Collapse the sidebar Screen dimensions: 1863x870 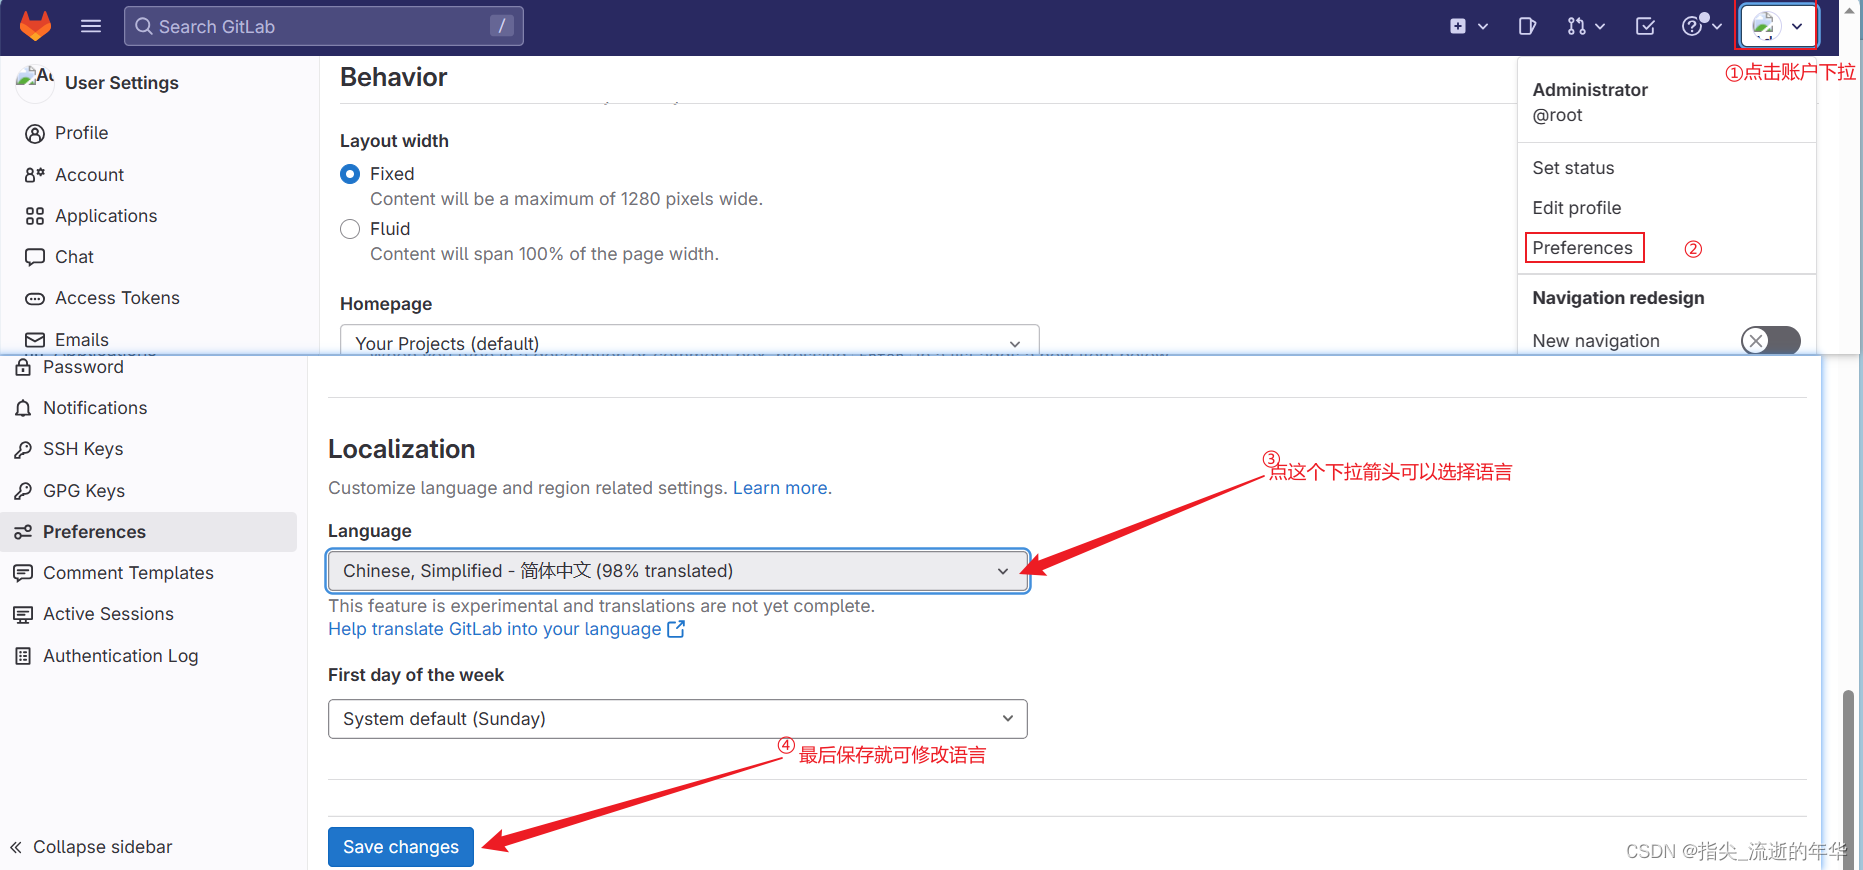point(91,847)
